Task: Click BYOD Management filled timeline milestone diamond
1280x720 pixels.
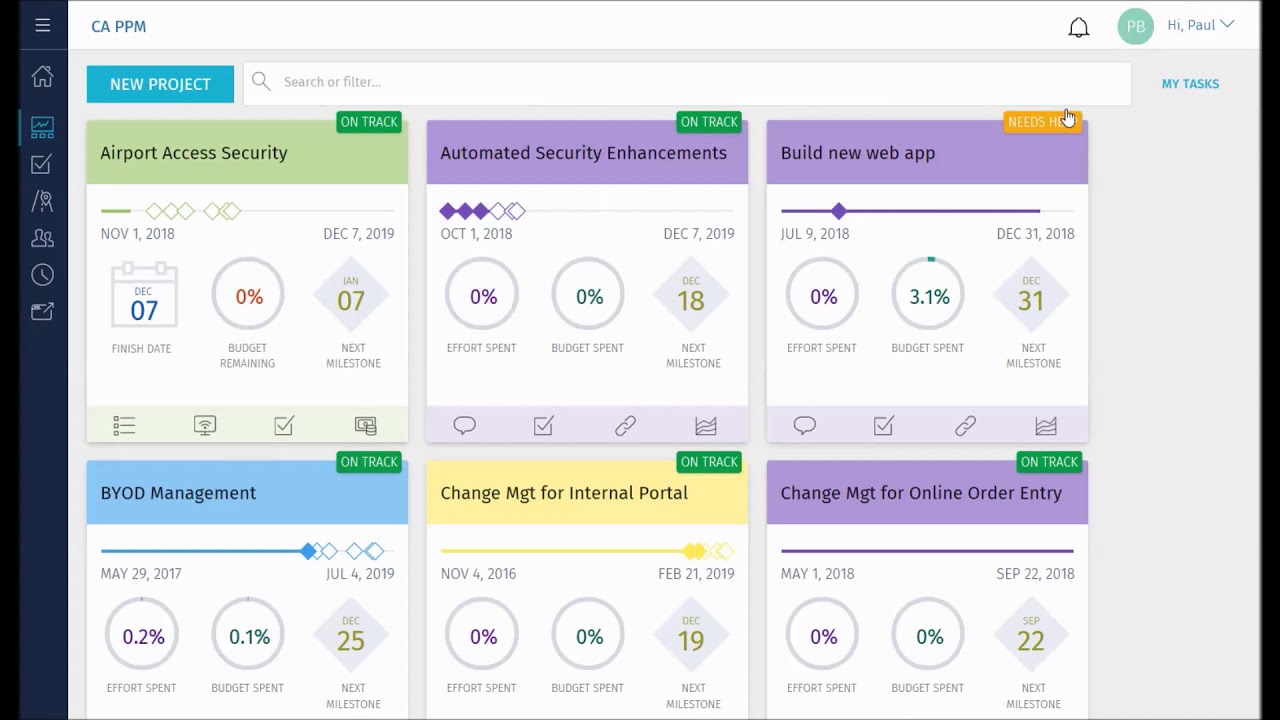Action: point(309,551)
